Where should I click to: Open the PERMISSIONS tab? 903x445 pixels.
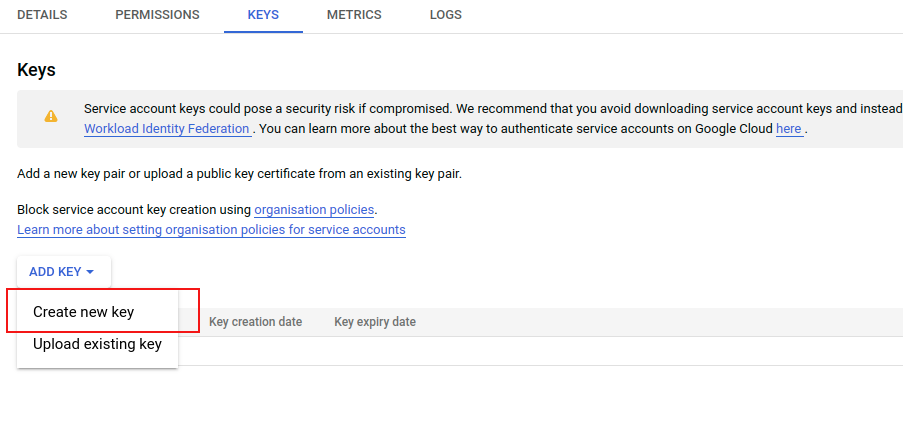(x=157, y=15)
